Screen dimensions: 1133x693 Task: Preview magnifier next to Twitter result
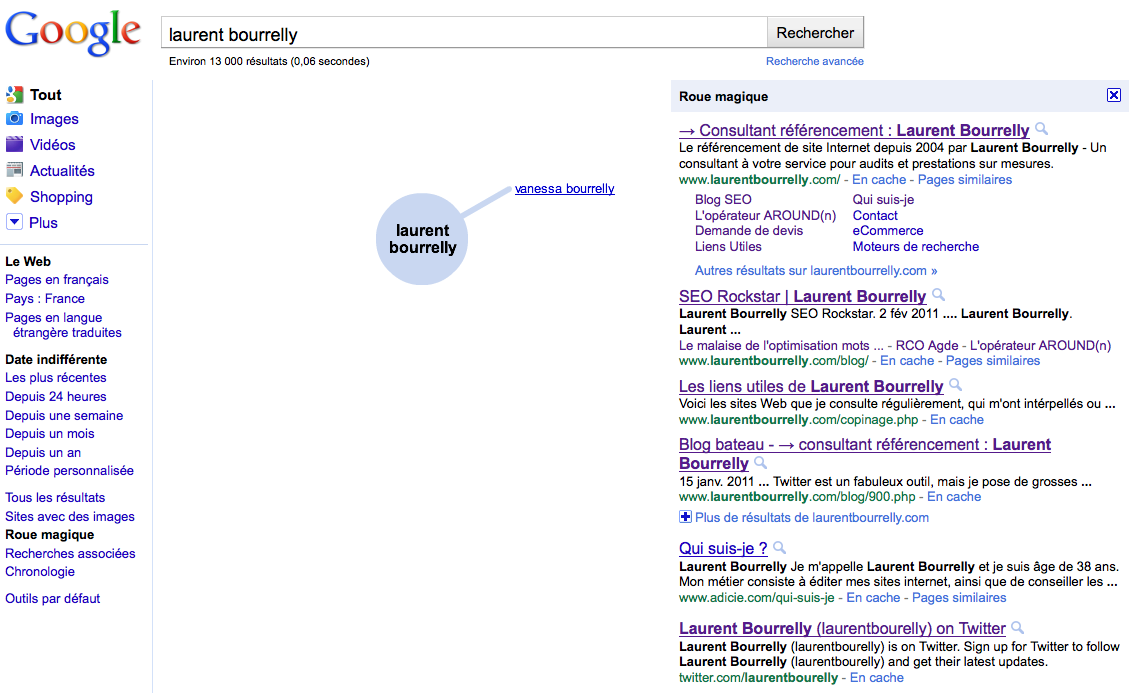[x=1017, y=627]
